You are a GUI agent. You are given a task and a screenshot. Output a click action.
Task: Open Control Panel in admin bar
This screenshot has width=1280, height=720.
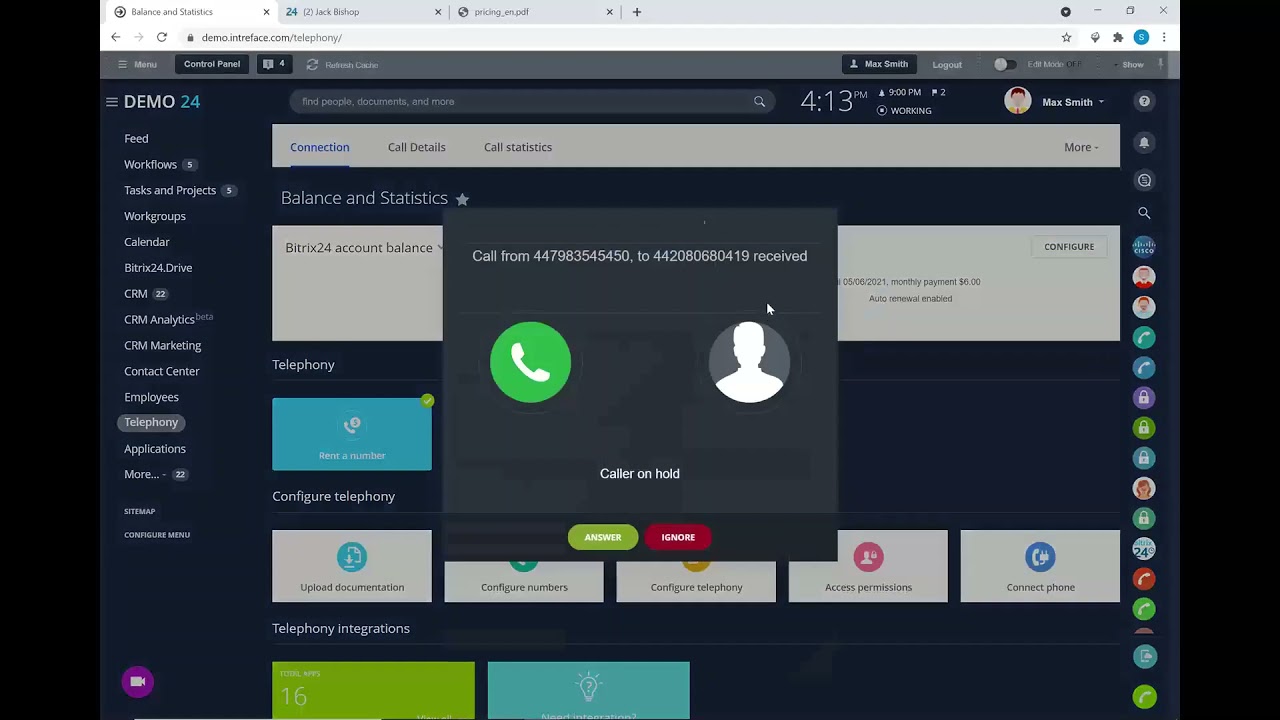click(212, 64)
